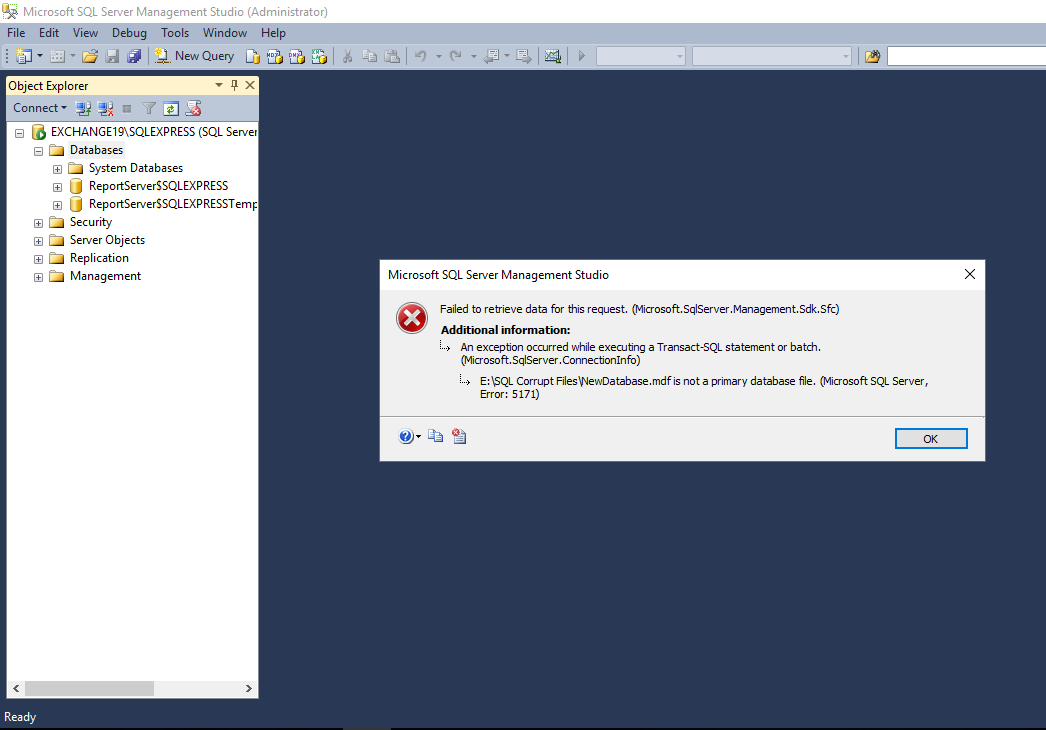The height and width of the screenshot is (730, 1046).
Task: Click the Save floppy disk icon
Action: (x=112, y=56)
